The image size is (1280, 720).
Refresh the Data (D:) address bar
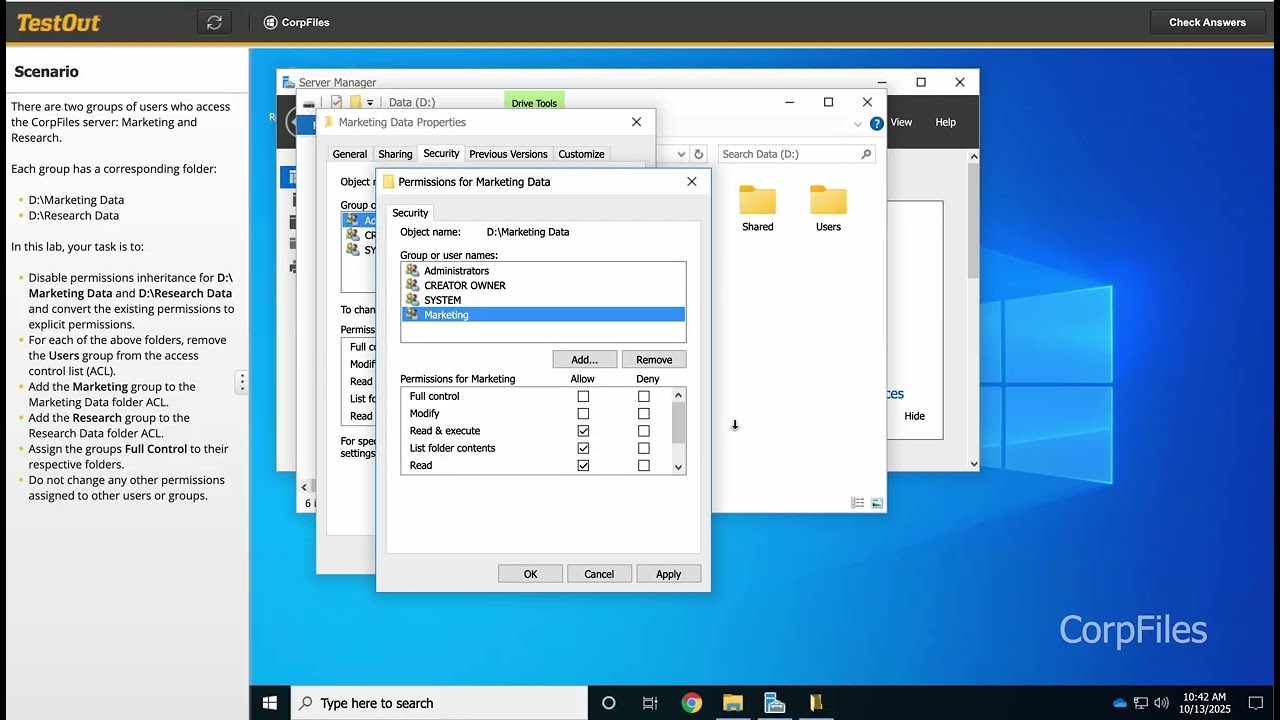pos(699,154)
